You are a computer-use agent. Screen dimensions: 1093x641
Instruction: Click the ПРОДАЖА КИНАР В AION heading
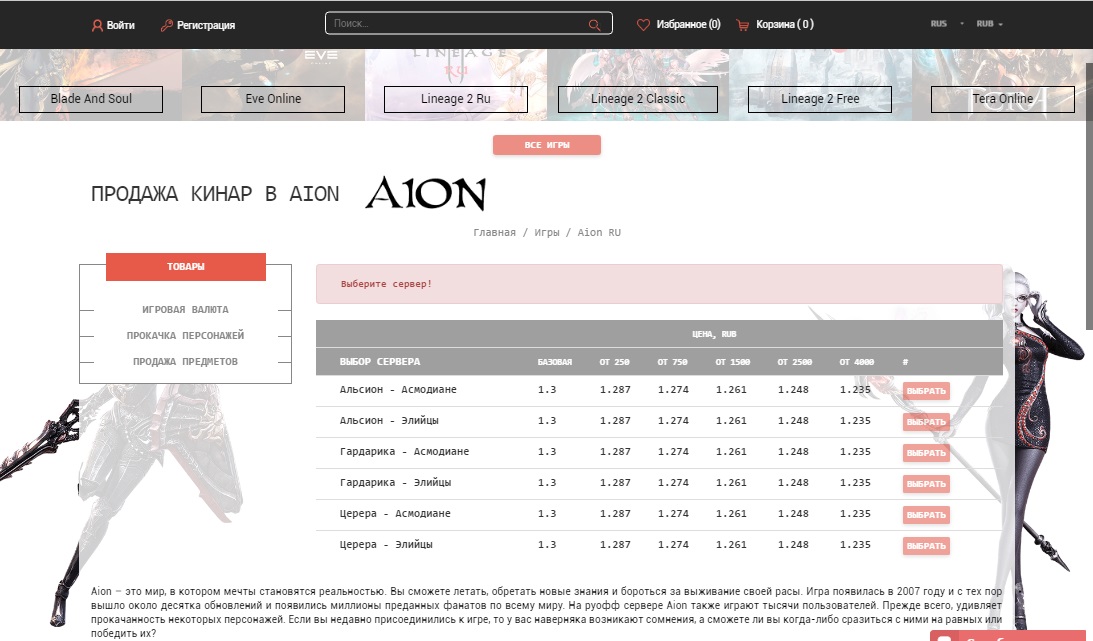(215, 194)
